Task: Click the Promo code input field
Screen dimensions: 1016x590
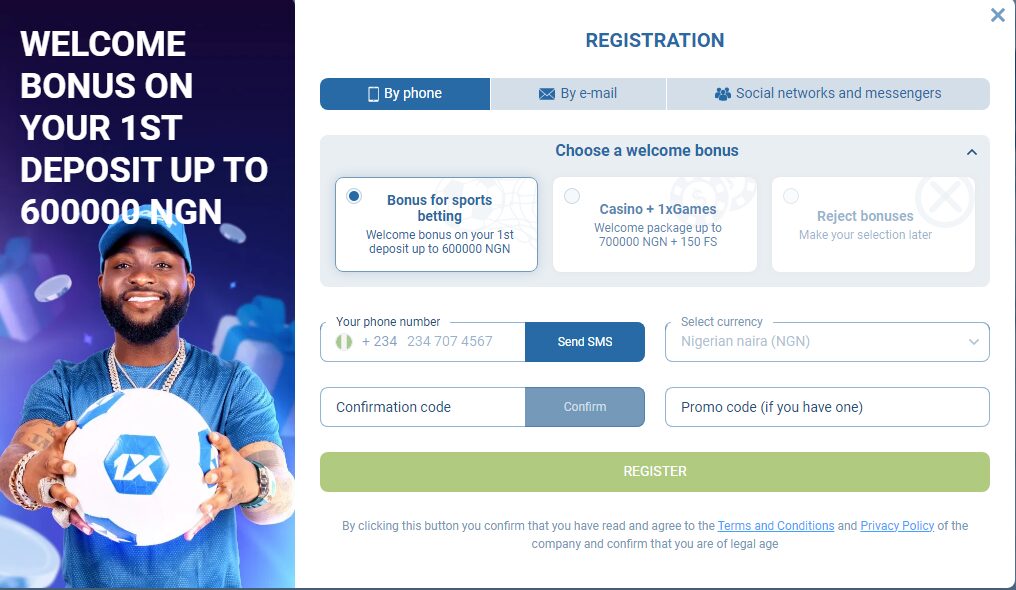Action: [x=827, y=407]
